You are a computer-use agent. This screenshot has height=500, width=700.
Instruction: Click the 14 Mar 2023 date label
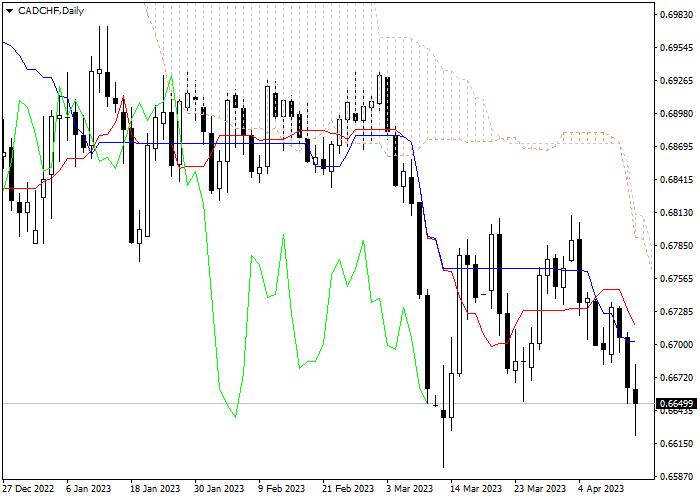pos(476,488)
